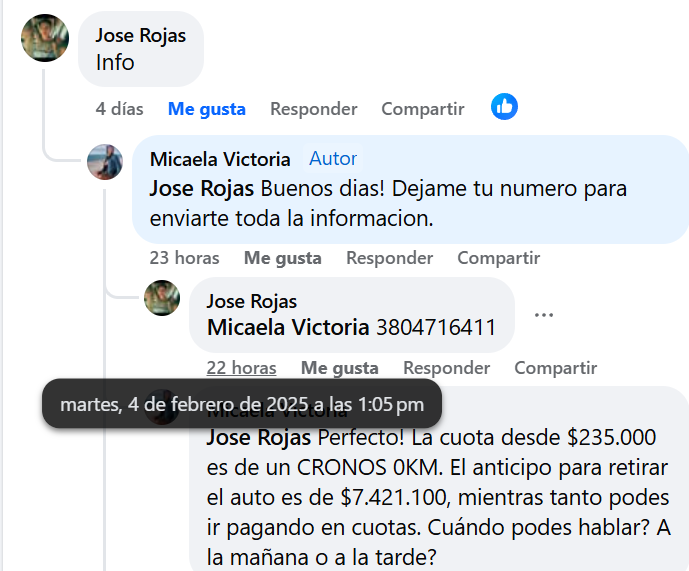Reply to the 3804716411 comment
The width and height of the screenshot is (689, 571).
click(446, 368)
